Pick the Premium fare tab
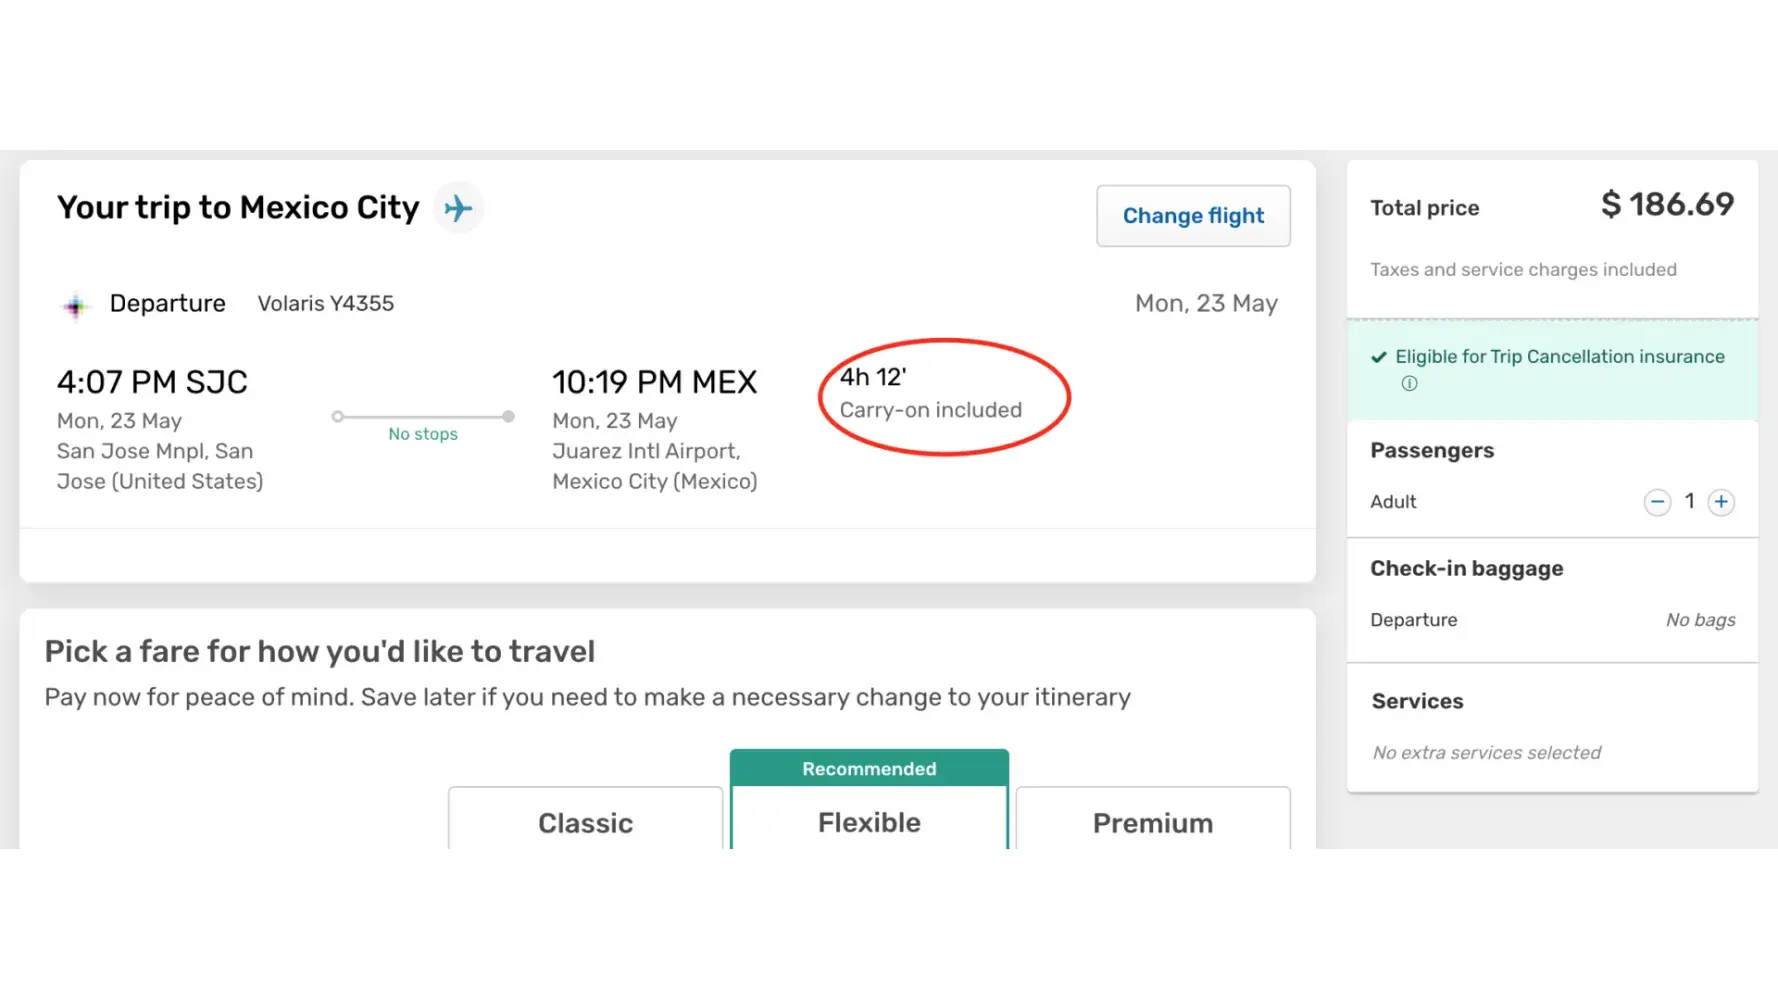The image size is (1778, 1000). [x=1152, y=823]
